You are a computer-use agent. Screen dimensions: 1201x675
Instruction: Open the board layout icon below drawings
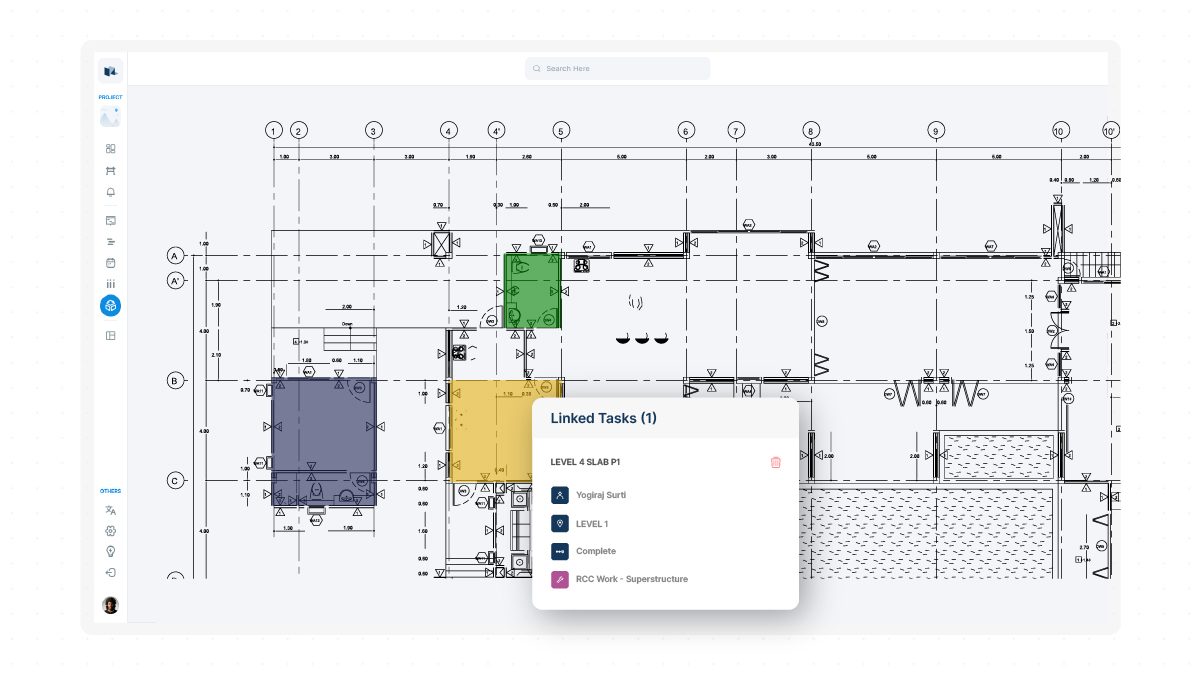click(110, 335)
